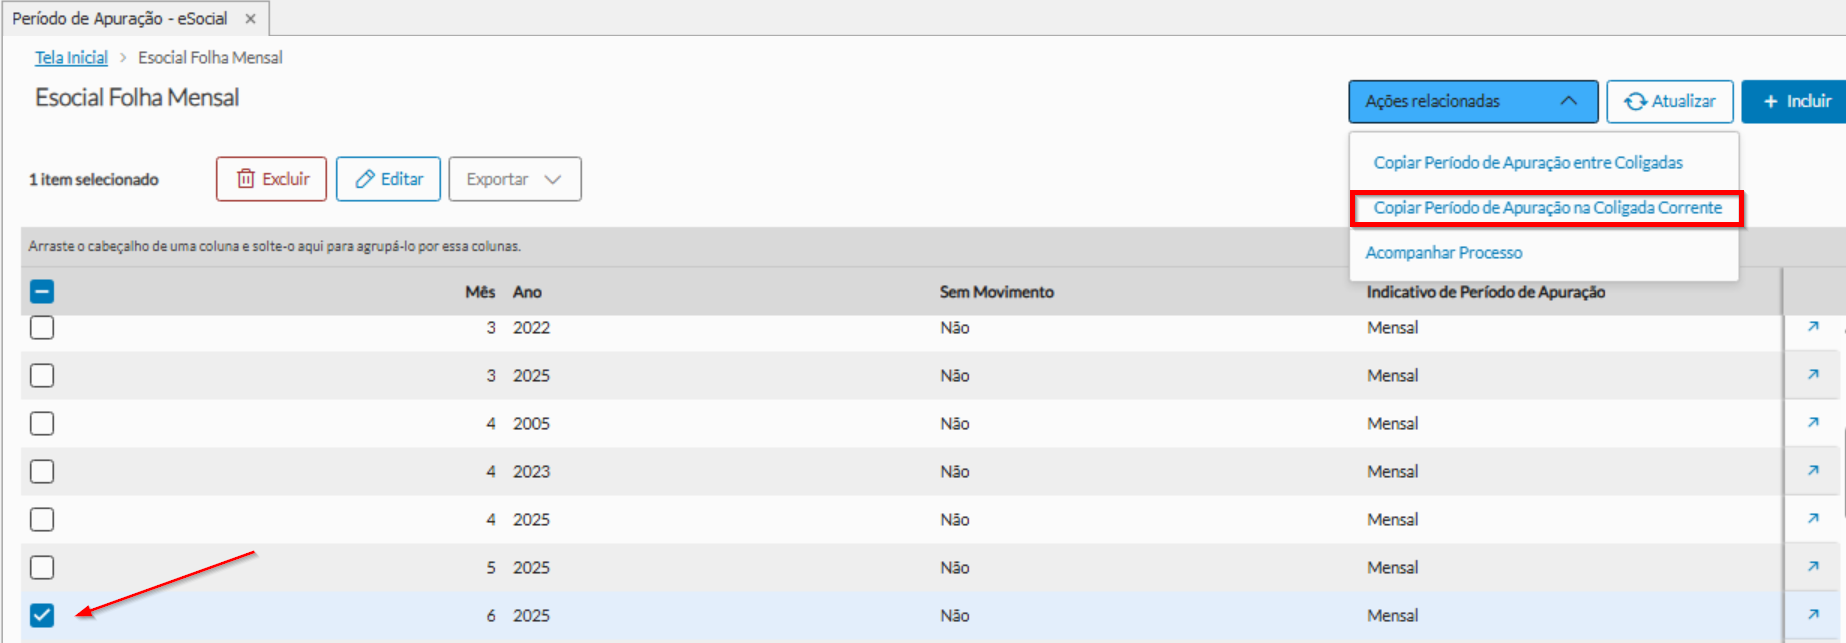Sort by the Sem Movimento column header
Screen dimensions: 1846x643
(996, 292)
